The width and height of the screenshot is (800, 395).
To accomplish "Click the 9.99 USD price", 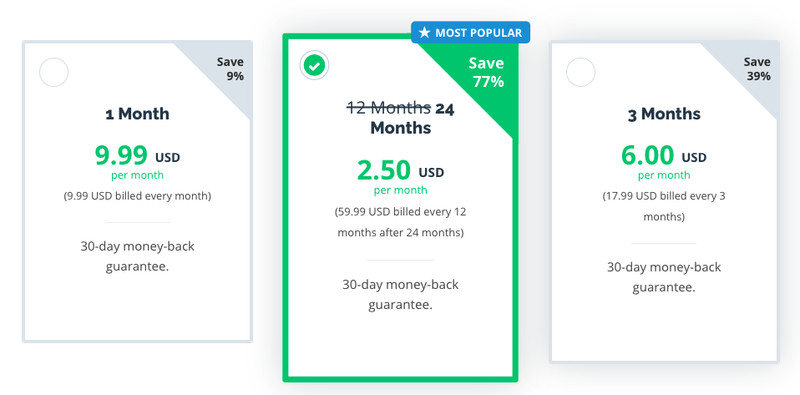I will (x=137, y=156).
